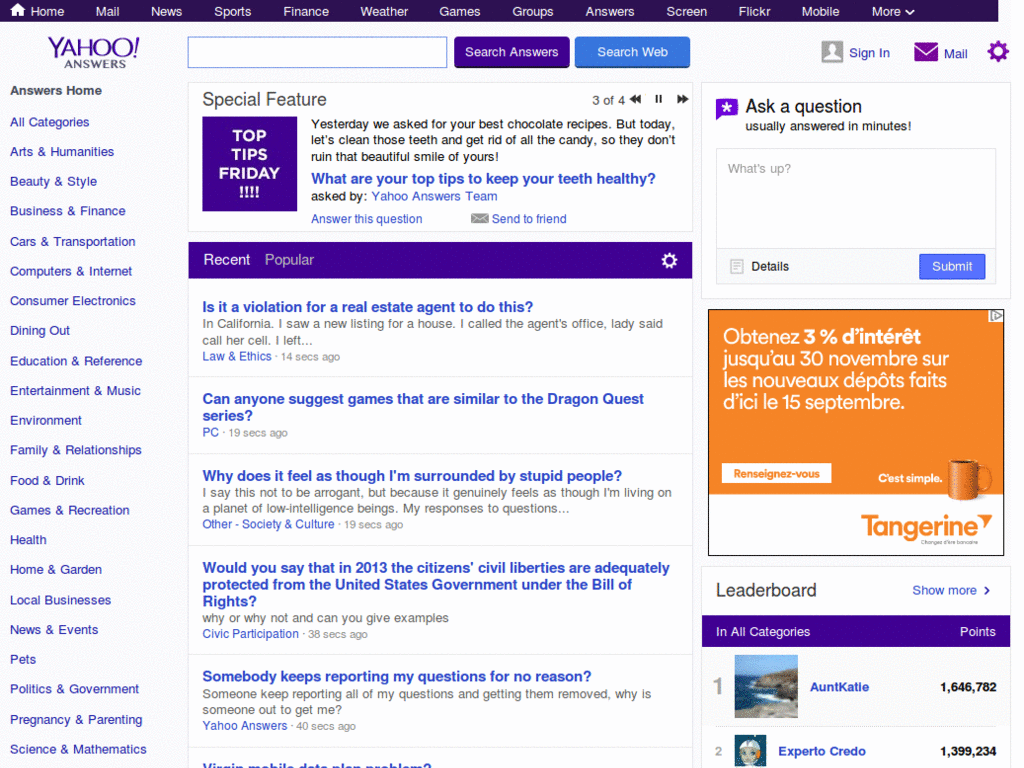Viewport: 1024px width, 768px height.
Task: Select the Recent tab
Action: click(x=227, y=260)
